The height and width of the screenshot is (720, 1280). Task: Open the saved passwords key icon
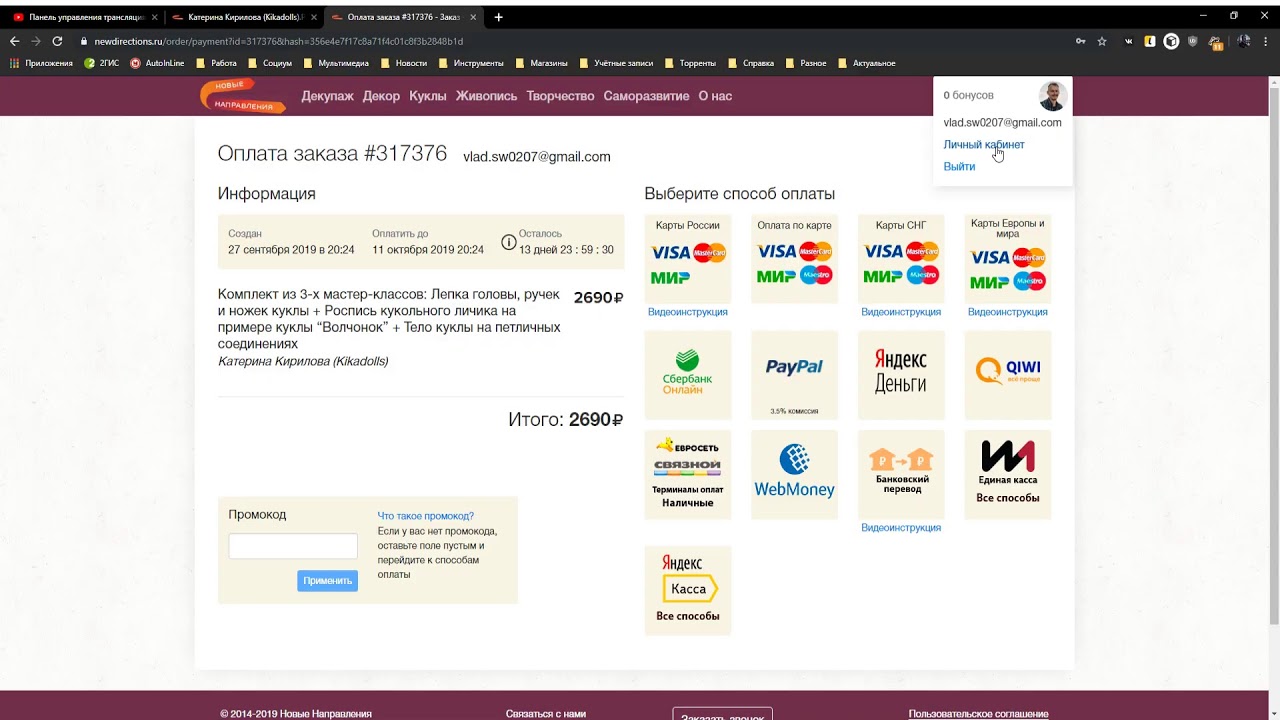[1080, 41]
